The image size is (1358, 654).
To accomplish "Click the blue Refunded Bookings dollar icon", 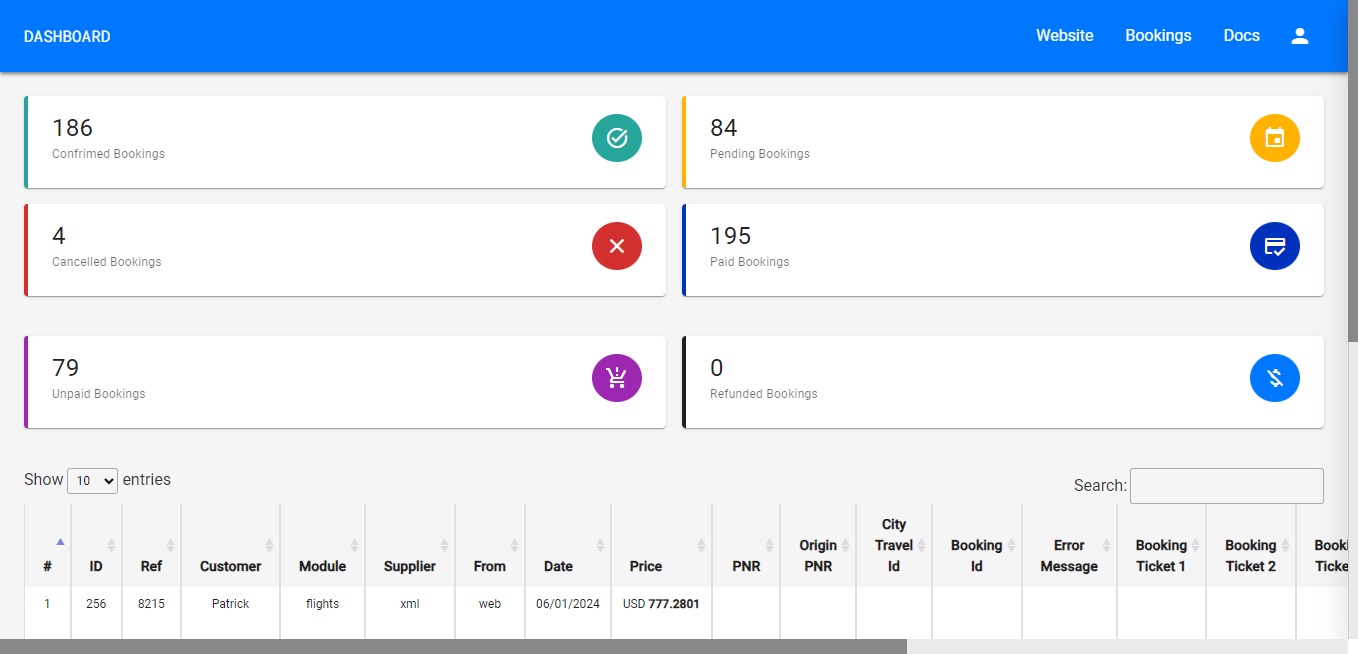I will pos(1274,378).
